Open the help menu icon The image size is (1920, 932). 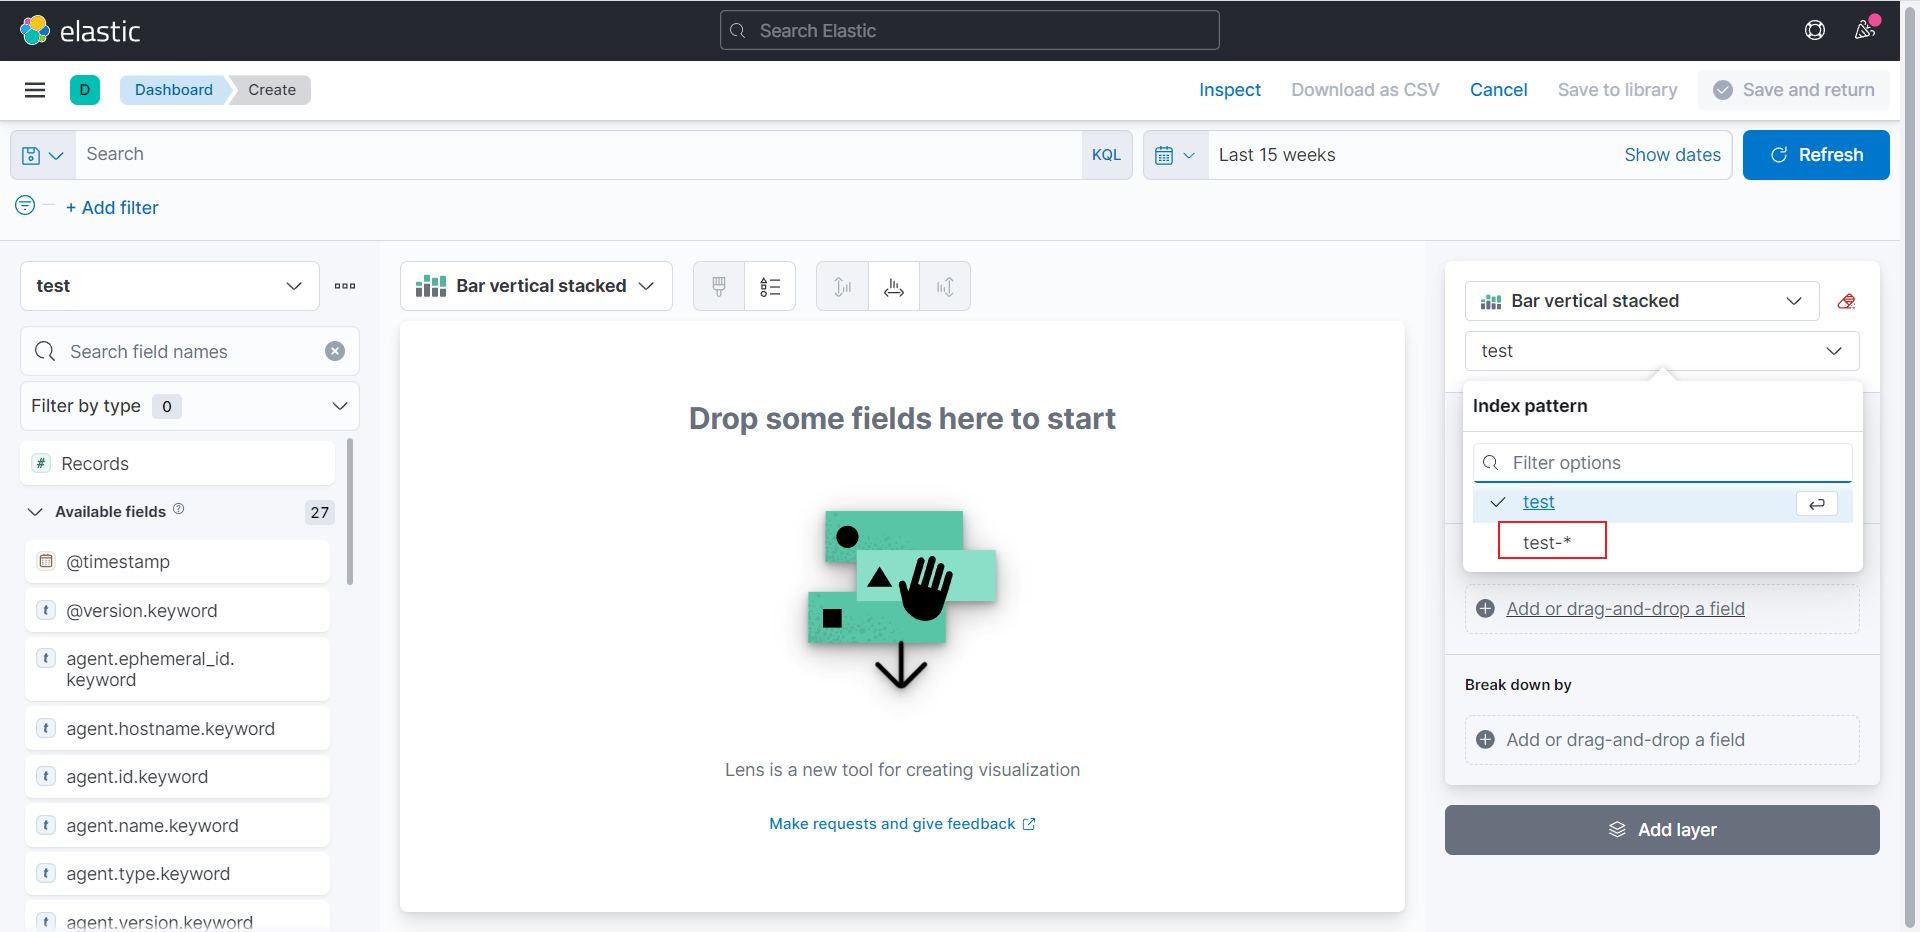(x=1815, y=30)
